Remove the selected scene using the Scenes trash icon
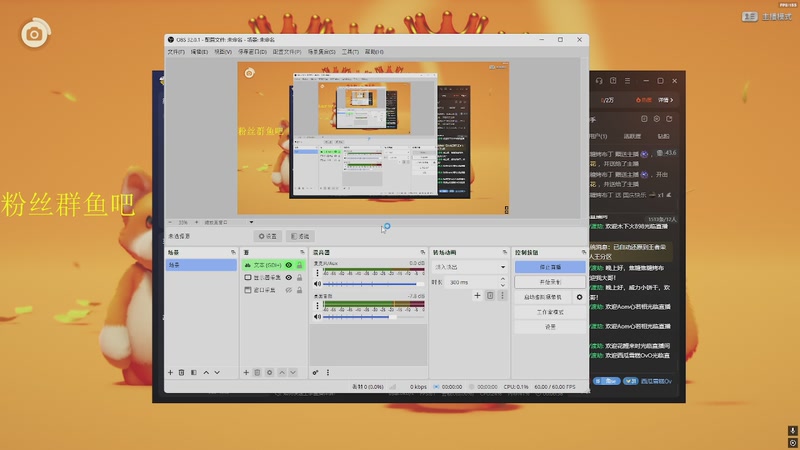Viewport: 800px width, 450px height. [182, 372]
